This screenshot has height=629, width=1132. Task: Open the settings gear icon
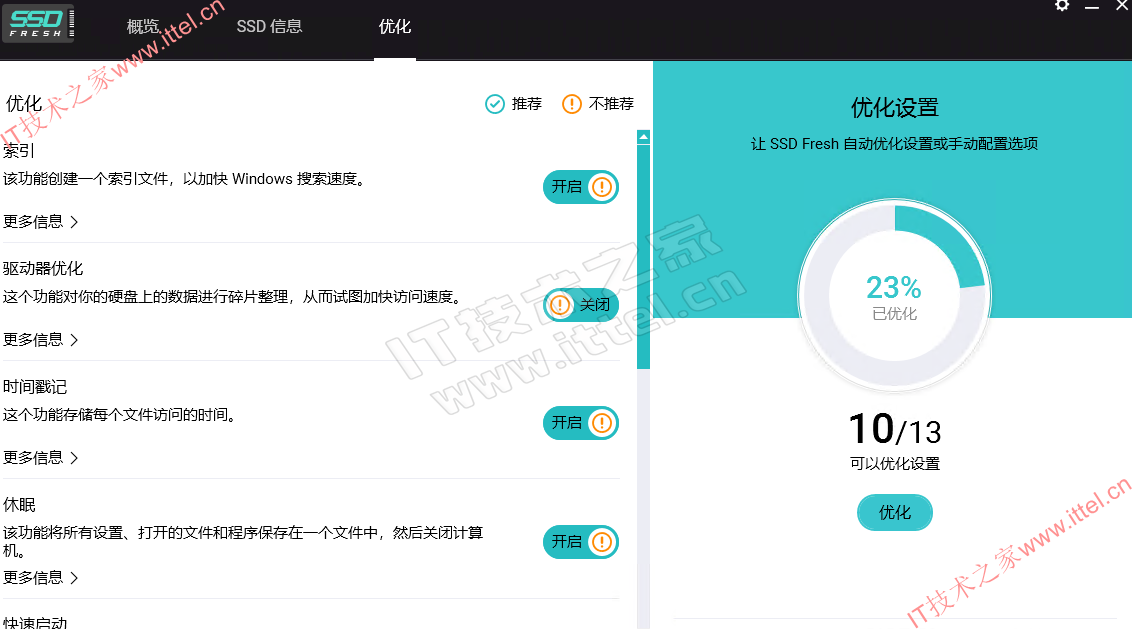[1062, 5]
